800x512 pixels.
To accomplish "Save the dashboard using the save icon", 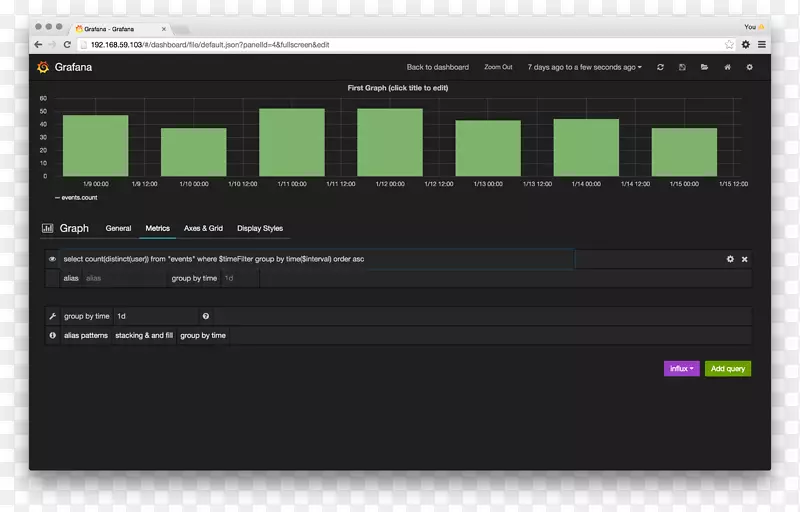I will pos(682,67).
